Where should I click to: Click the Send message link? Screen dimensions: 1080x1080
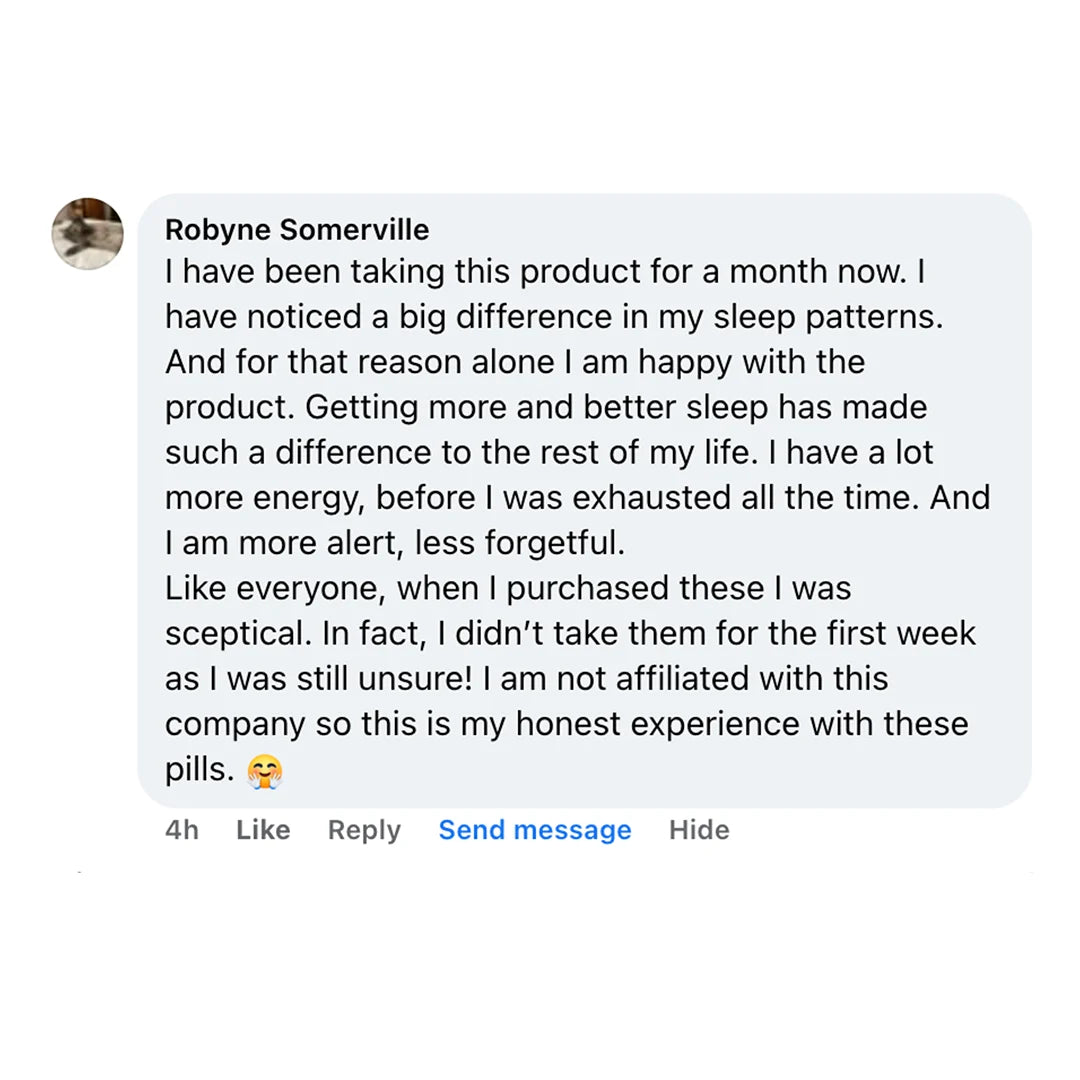[x=535, y=830]
